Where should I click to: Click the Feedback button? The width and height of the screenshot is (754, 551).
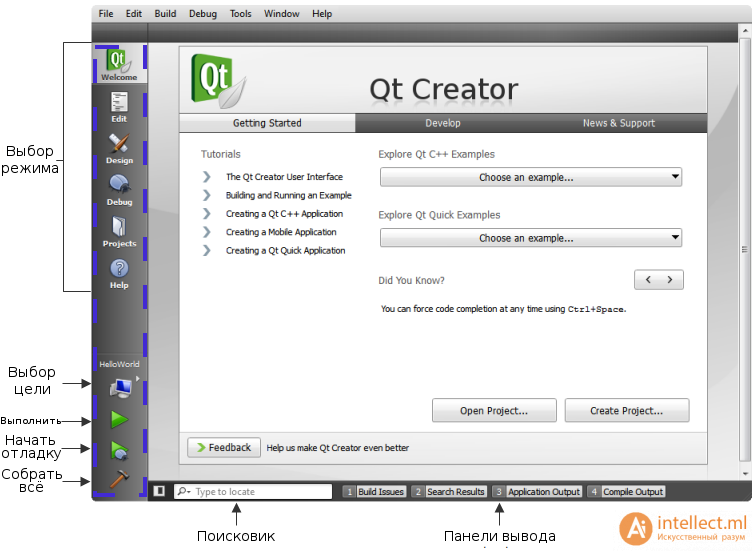pos(224,448)
